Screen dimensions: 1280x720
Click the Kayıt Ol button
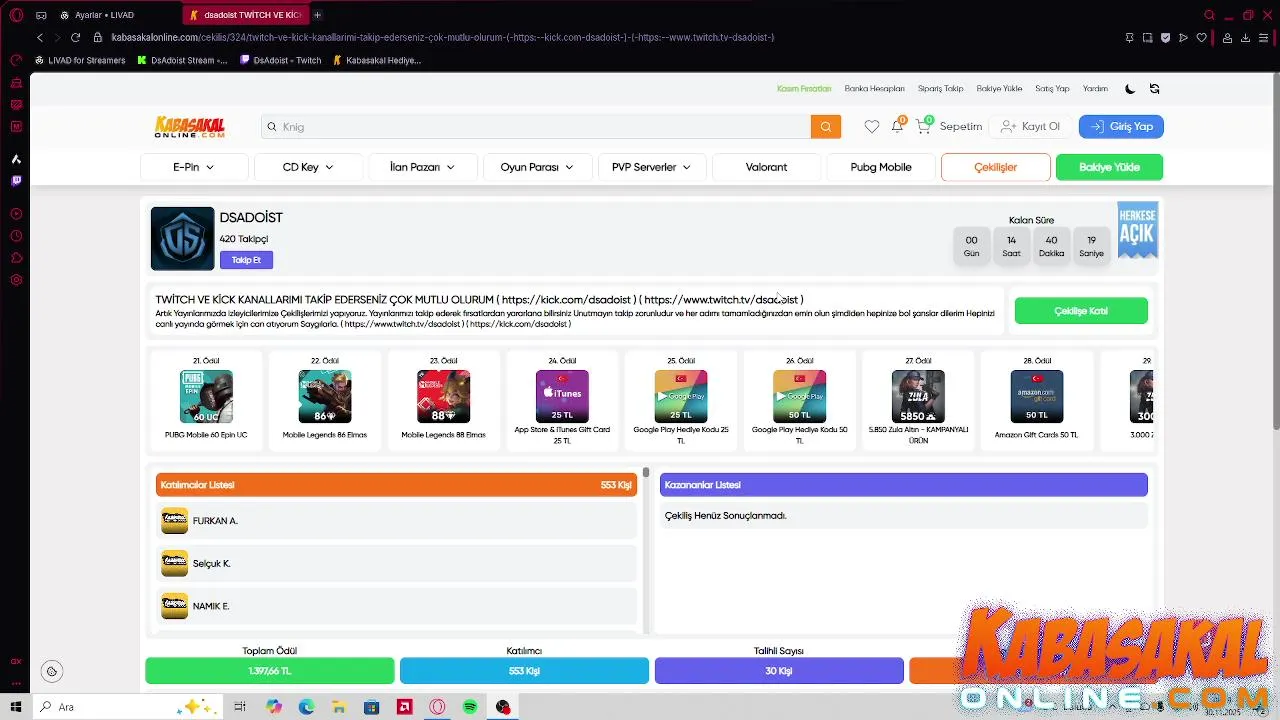tap(1030, 127)
